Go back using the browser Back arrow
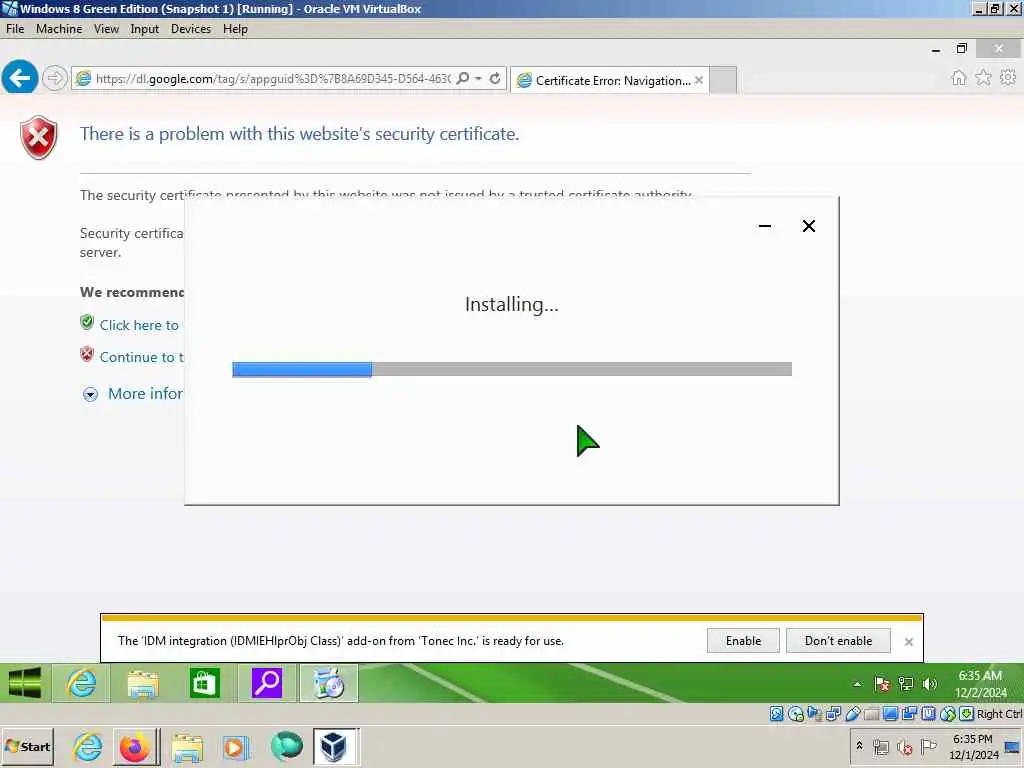Image resolution: width=1024 pixels, height=768 pixels. 20,78
